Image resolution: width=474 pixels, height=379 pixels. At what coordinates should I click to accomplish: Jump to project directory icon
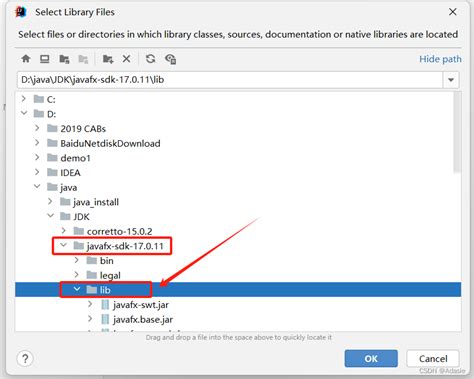[x=64, y=59]
